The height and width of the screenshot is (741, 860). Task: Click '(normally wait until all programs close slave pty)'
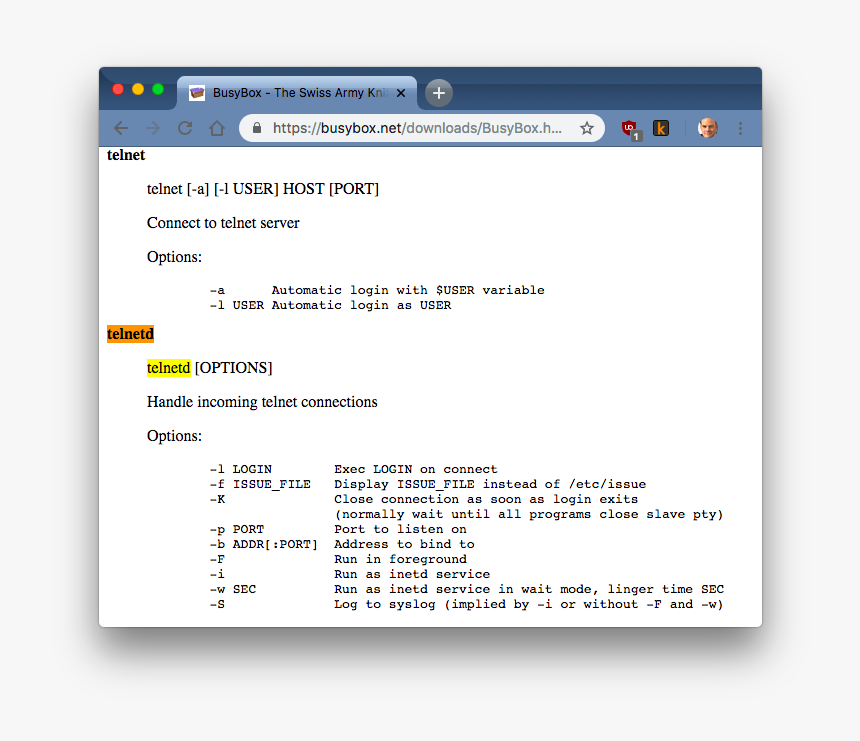click(529, 514)
